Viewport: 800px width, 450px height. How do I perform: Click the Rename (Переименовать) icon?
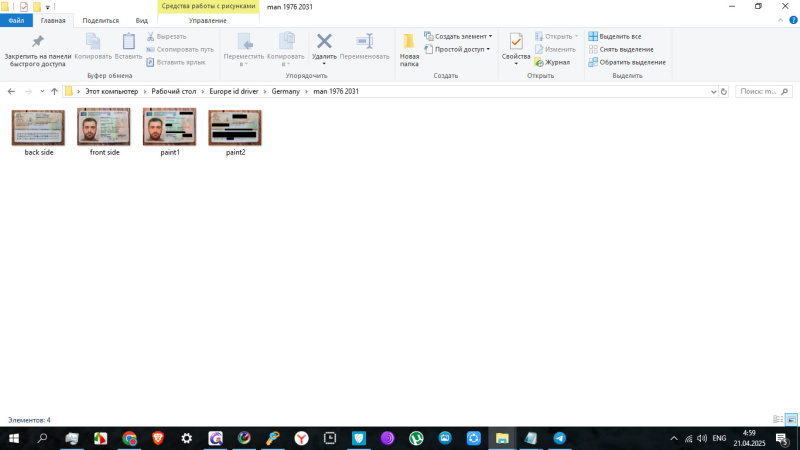(364, 41)
